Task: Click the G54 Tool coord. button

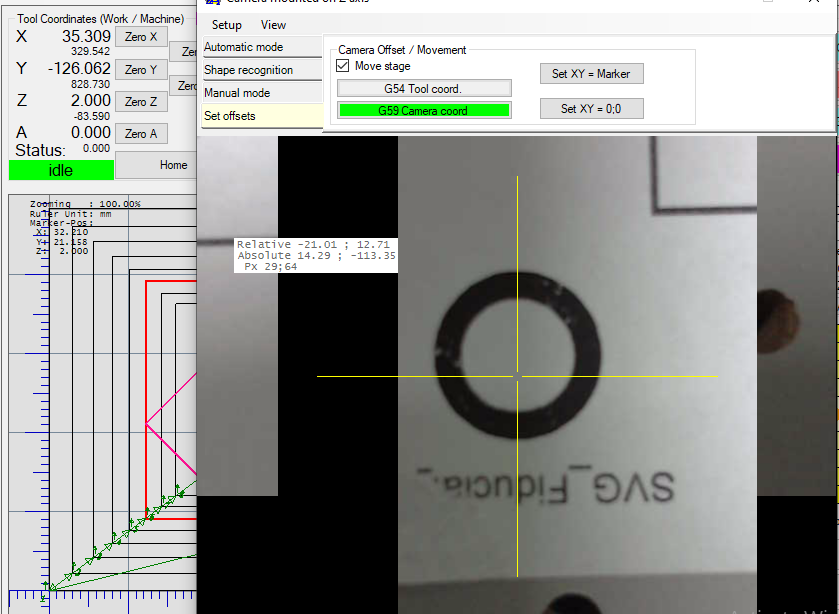Action: (424, 89)
